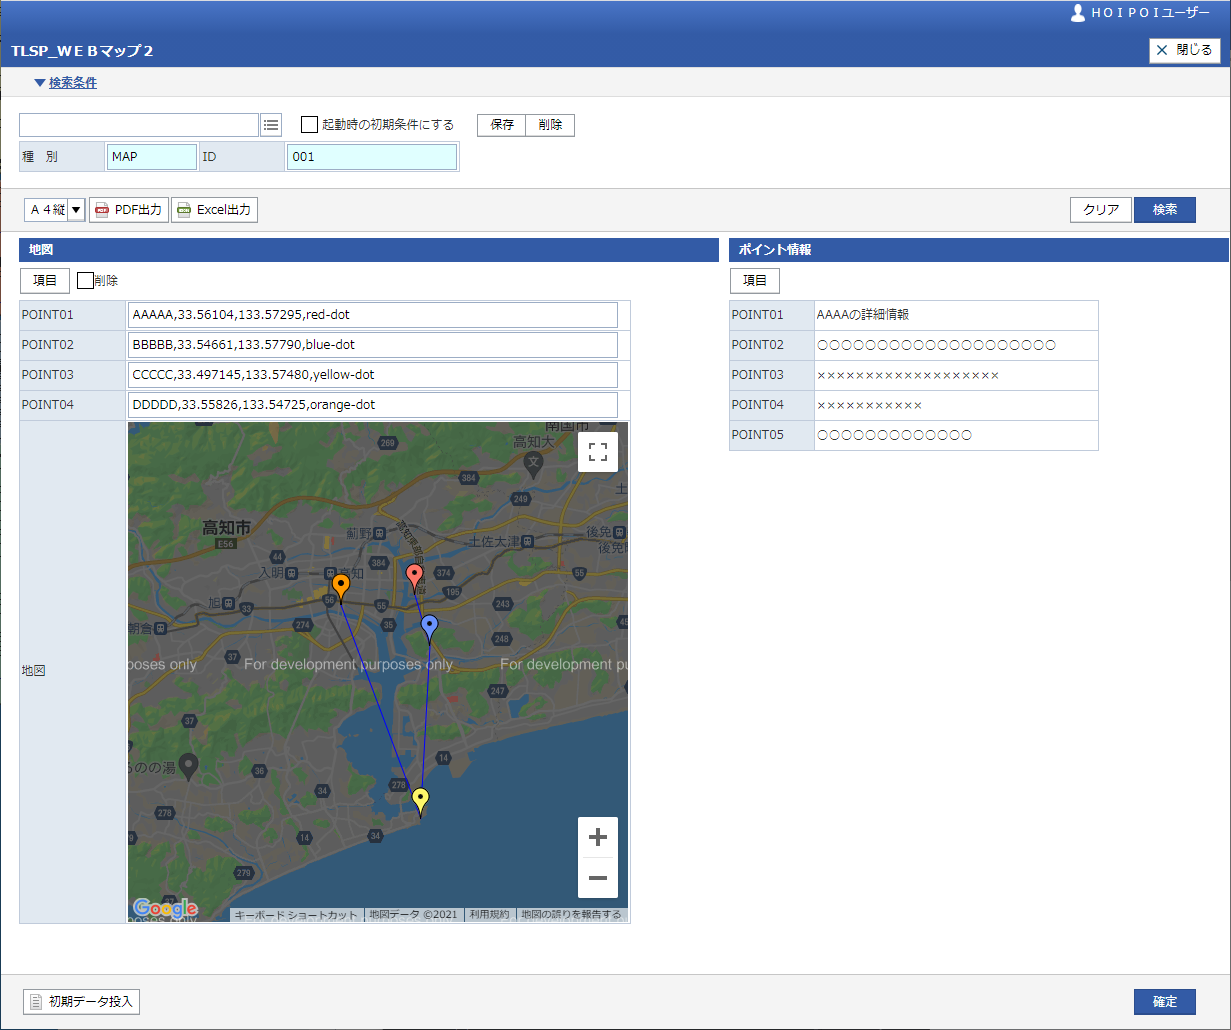Click the クリア button
This screenshot has width=1231, height=1030.
pyautogui.click(x=1101, y=210)
